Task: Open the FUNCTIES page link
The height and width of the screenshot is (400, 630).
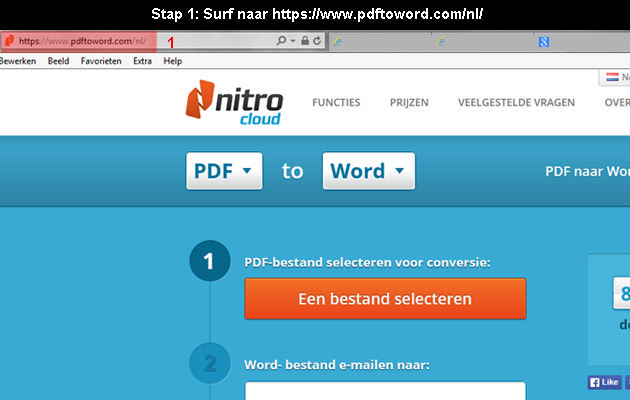Action: click(x=336, y=103)
